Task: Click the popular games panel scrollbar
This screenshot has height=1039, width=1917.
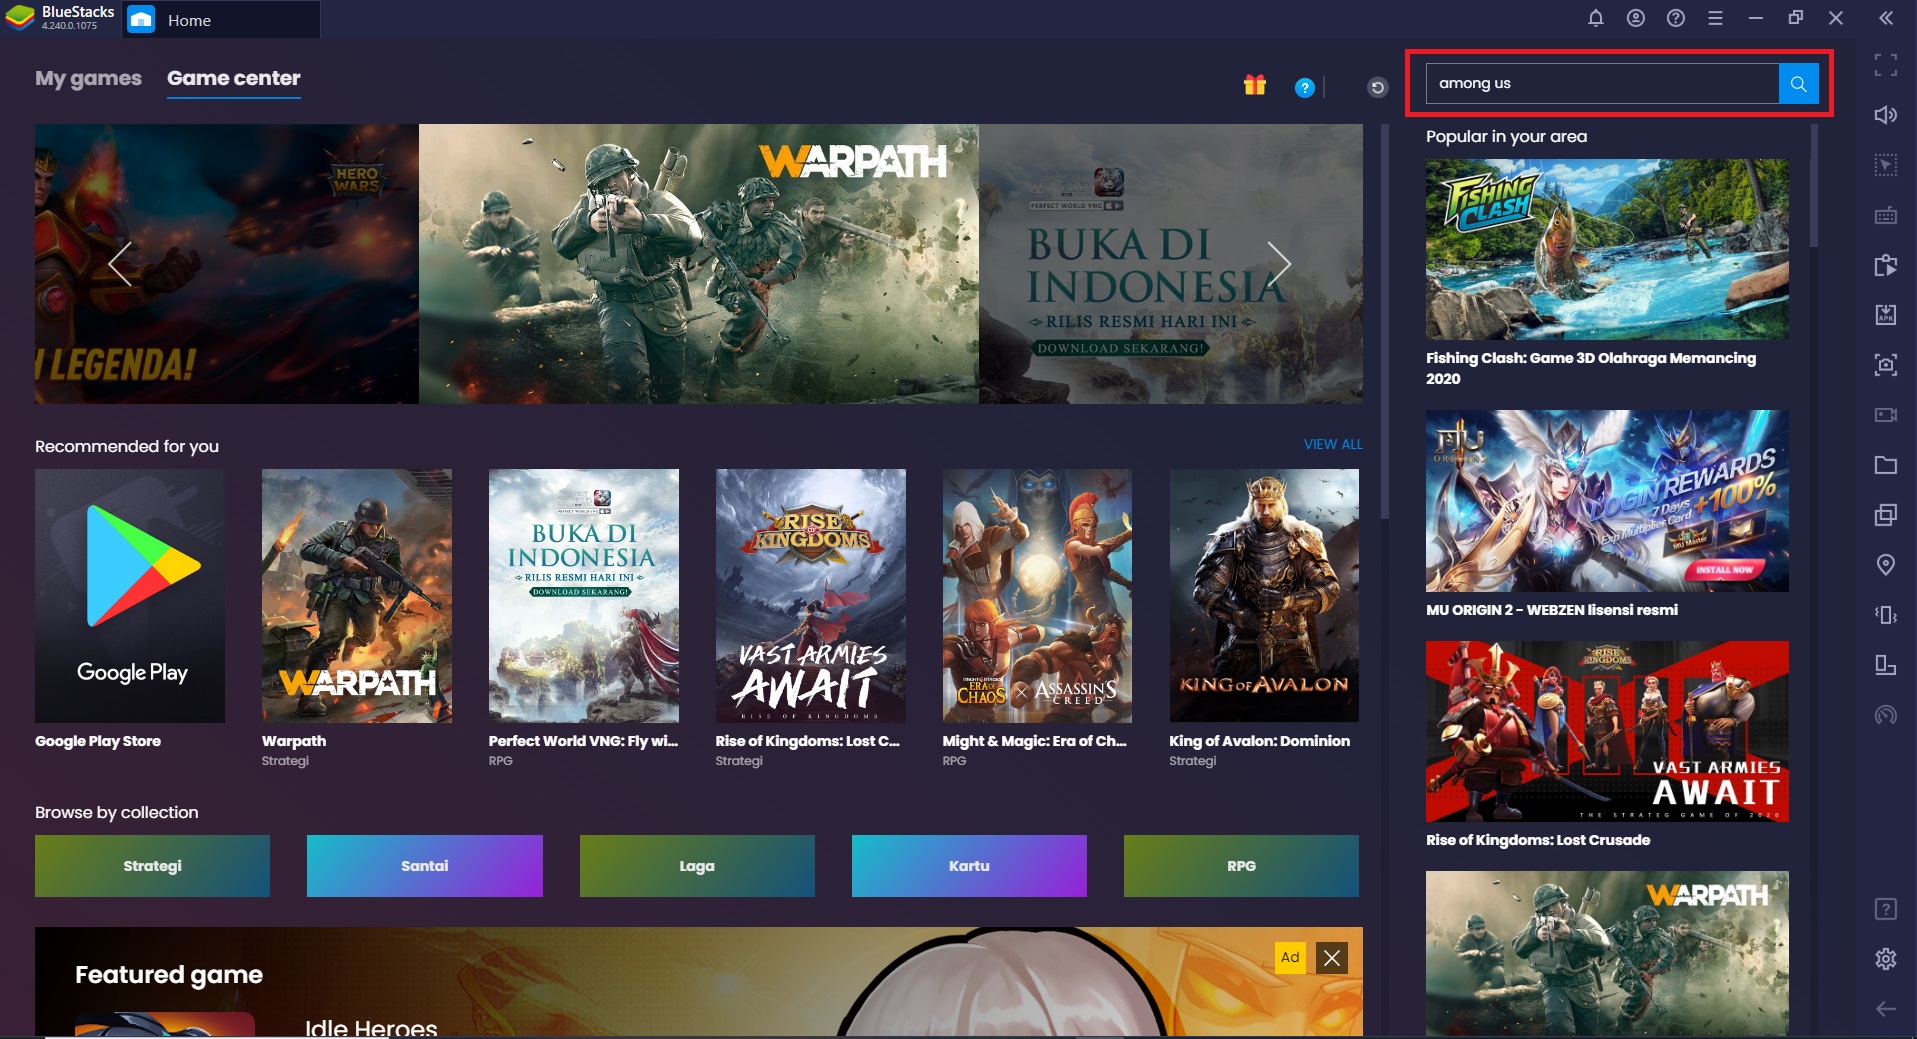Action: point(1814,186)
